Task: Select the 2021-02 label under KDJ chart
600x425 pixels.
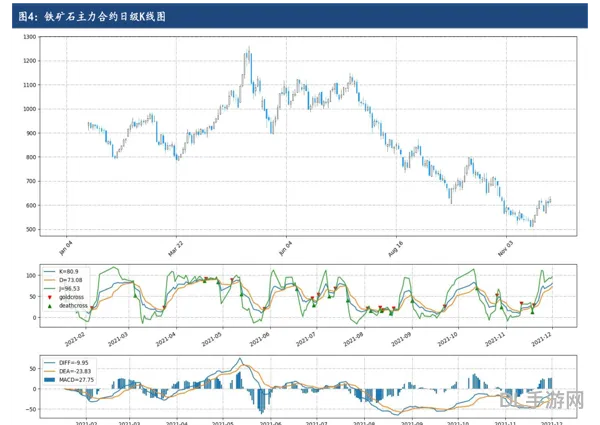Action: pyautogui.click(x=75, y=339)
